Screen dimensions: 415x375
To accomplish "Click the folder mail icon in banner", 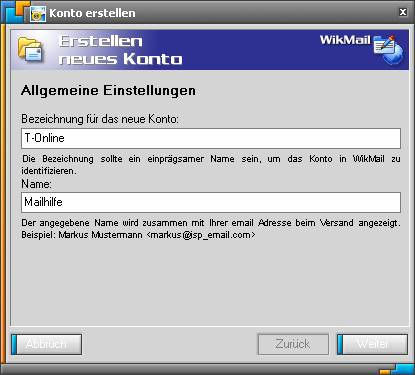I will (x=31, y=50).
